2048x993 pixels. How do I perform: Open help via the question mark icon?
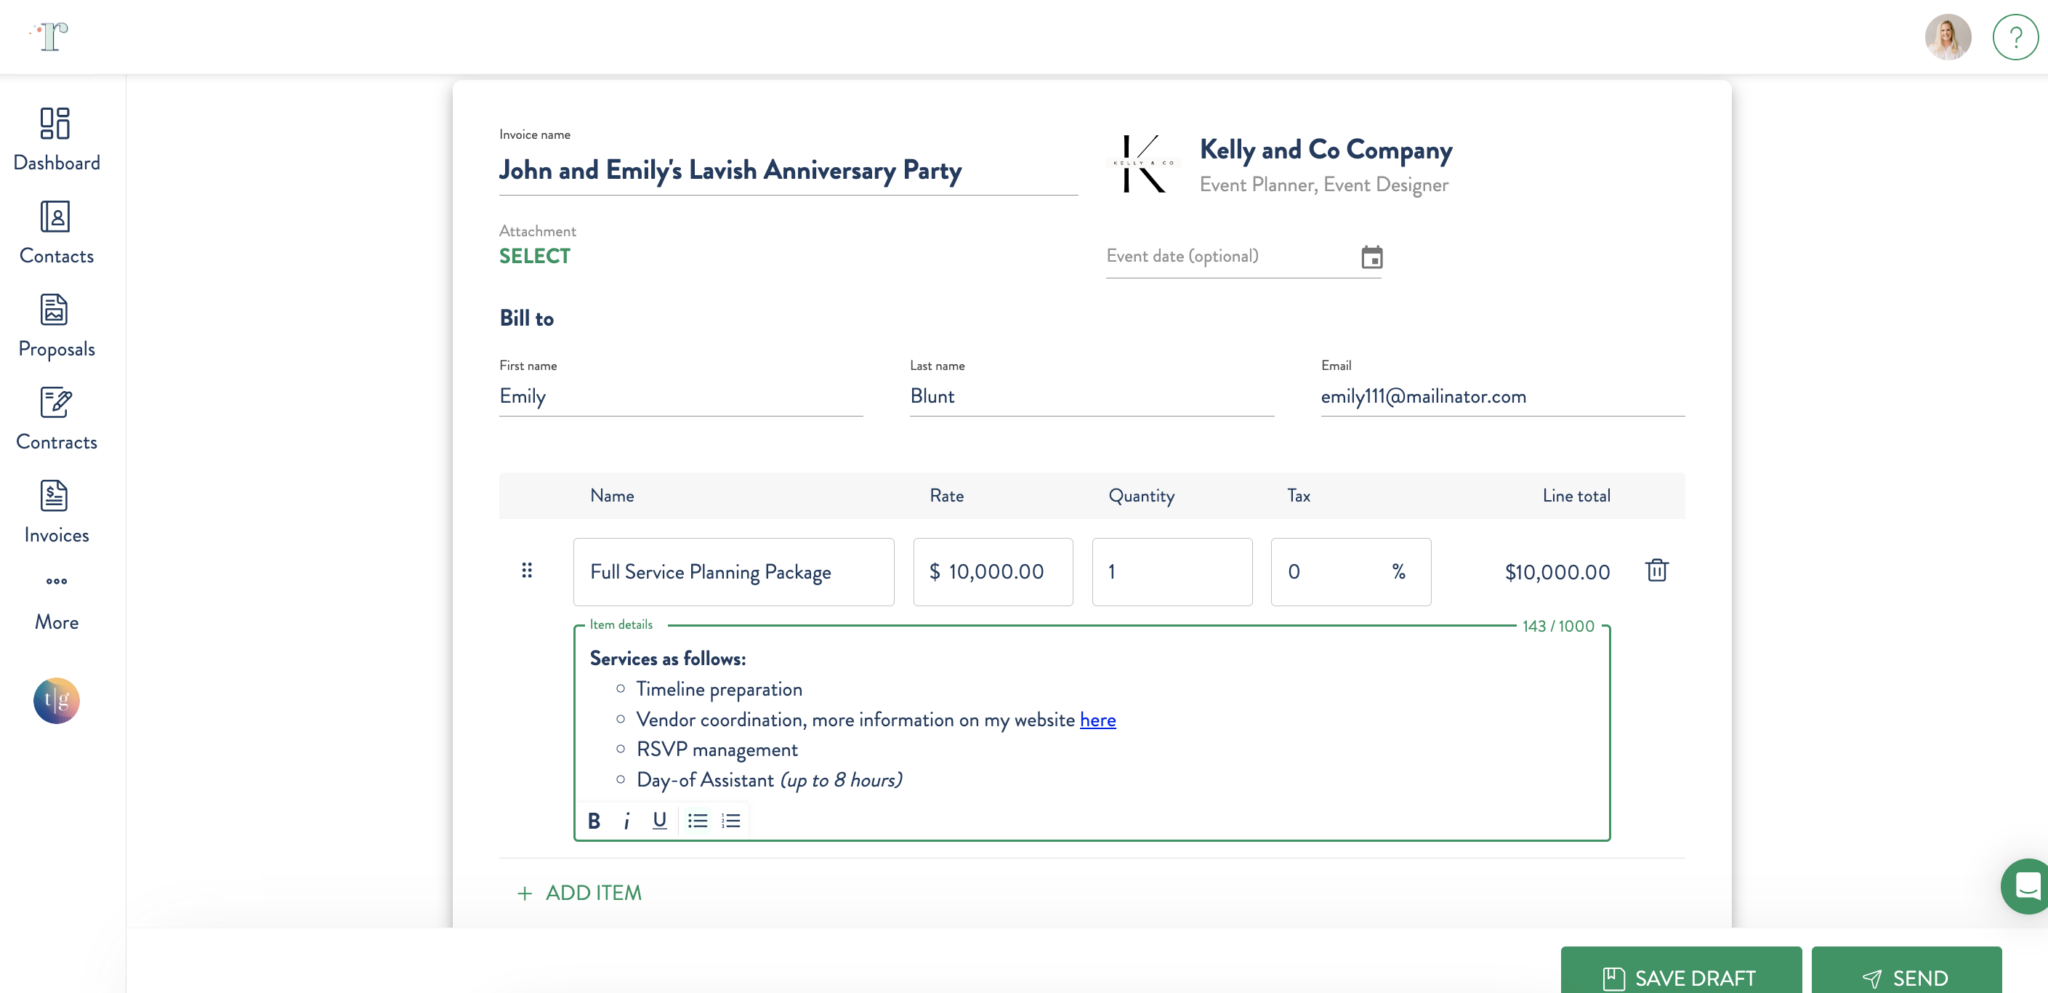coord(2015,37)
